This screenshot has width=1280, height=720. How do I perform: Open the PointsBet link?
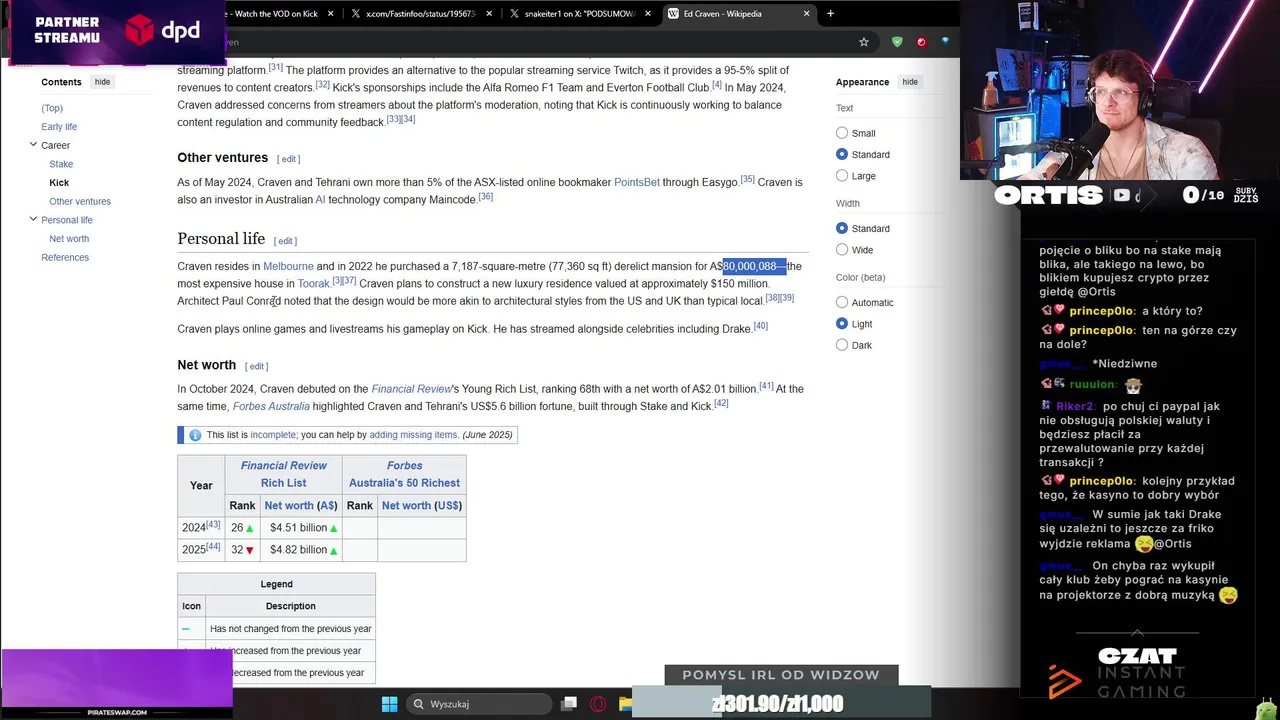tap(637, 182)
